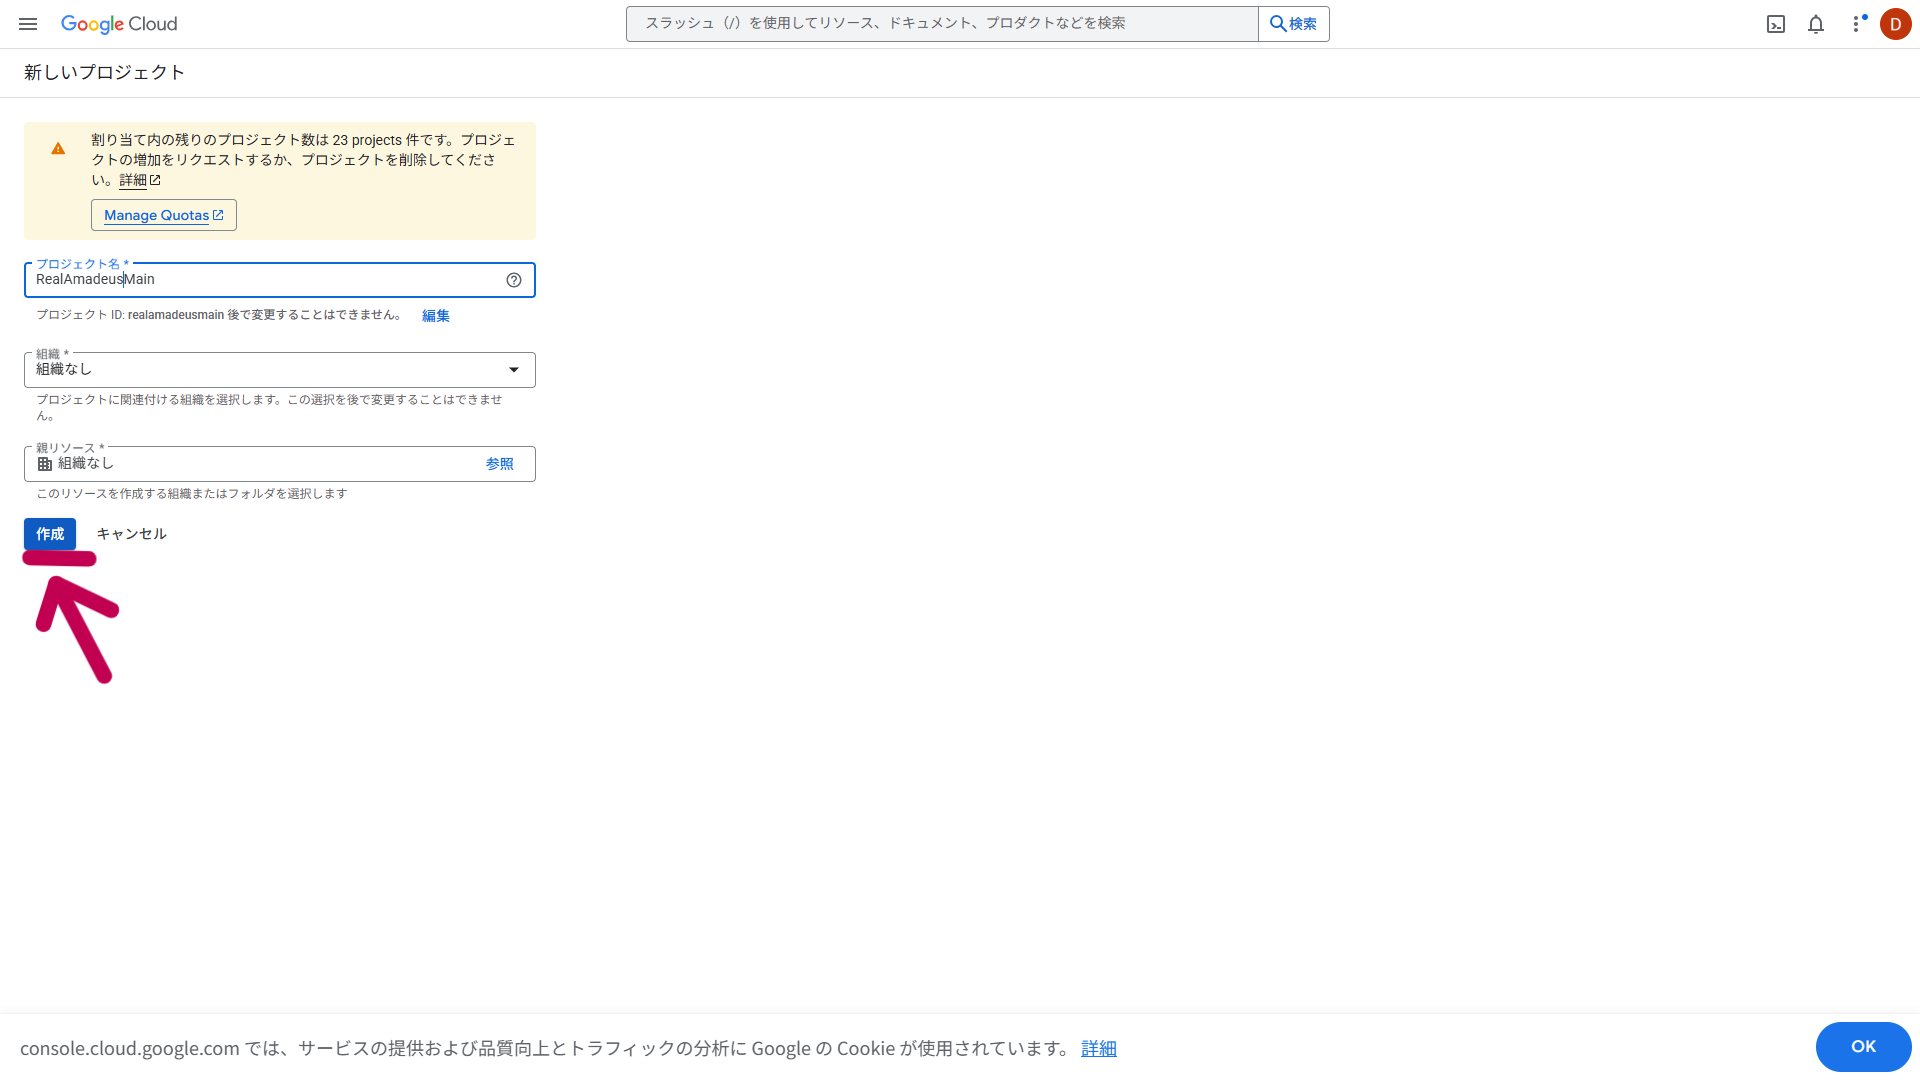Screen dimensions: 1920x1080
Task: Click 編集 to edit project ID
Action: click(x=435, y=316)
